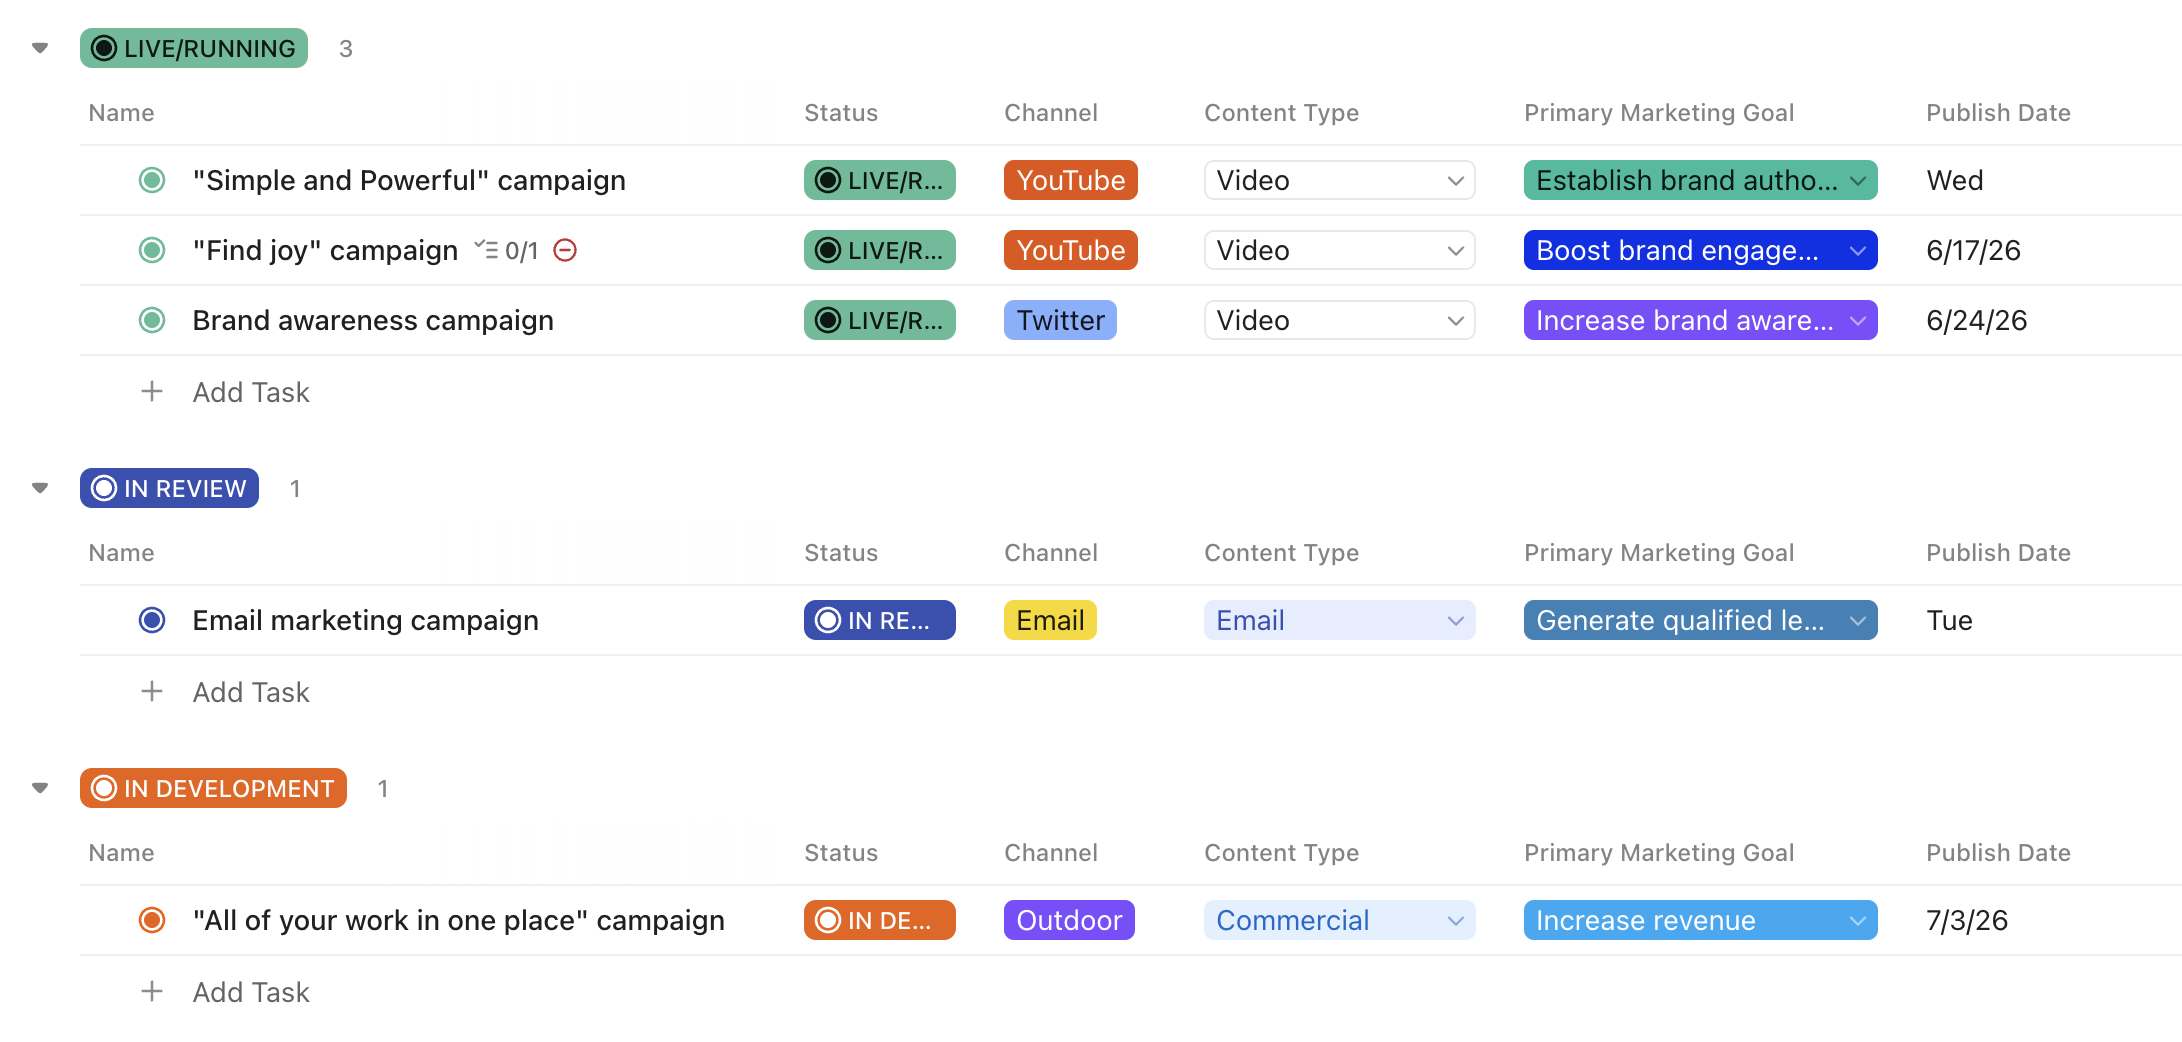The width and height of the screenshot is (2182, 1042).
Task: Click the Primary Marketing Goal header in IN REVIEW
Action: tap(1659, 553)
